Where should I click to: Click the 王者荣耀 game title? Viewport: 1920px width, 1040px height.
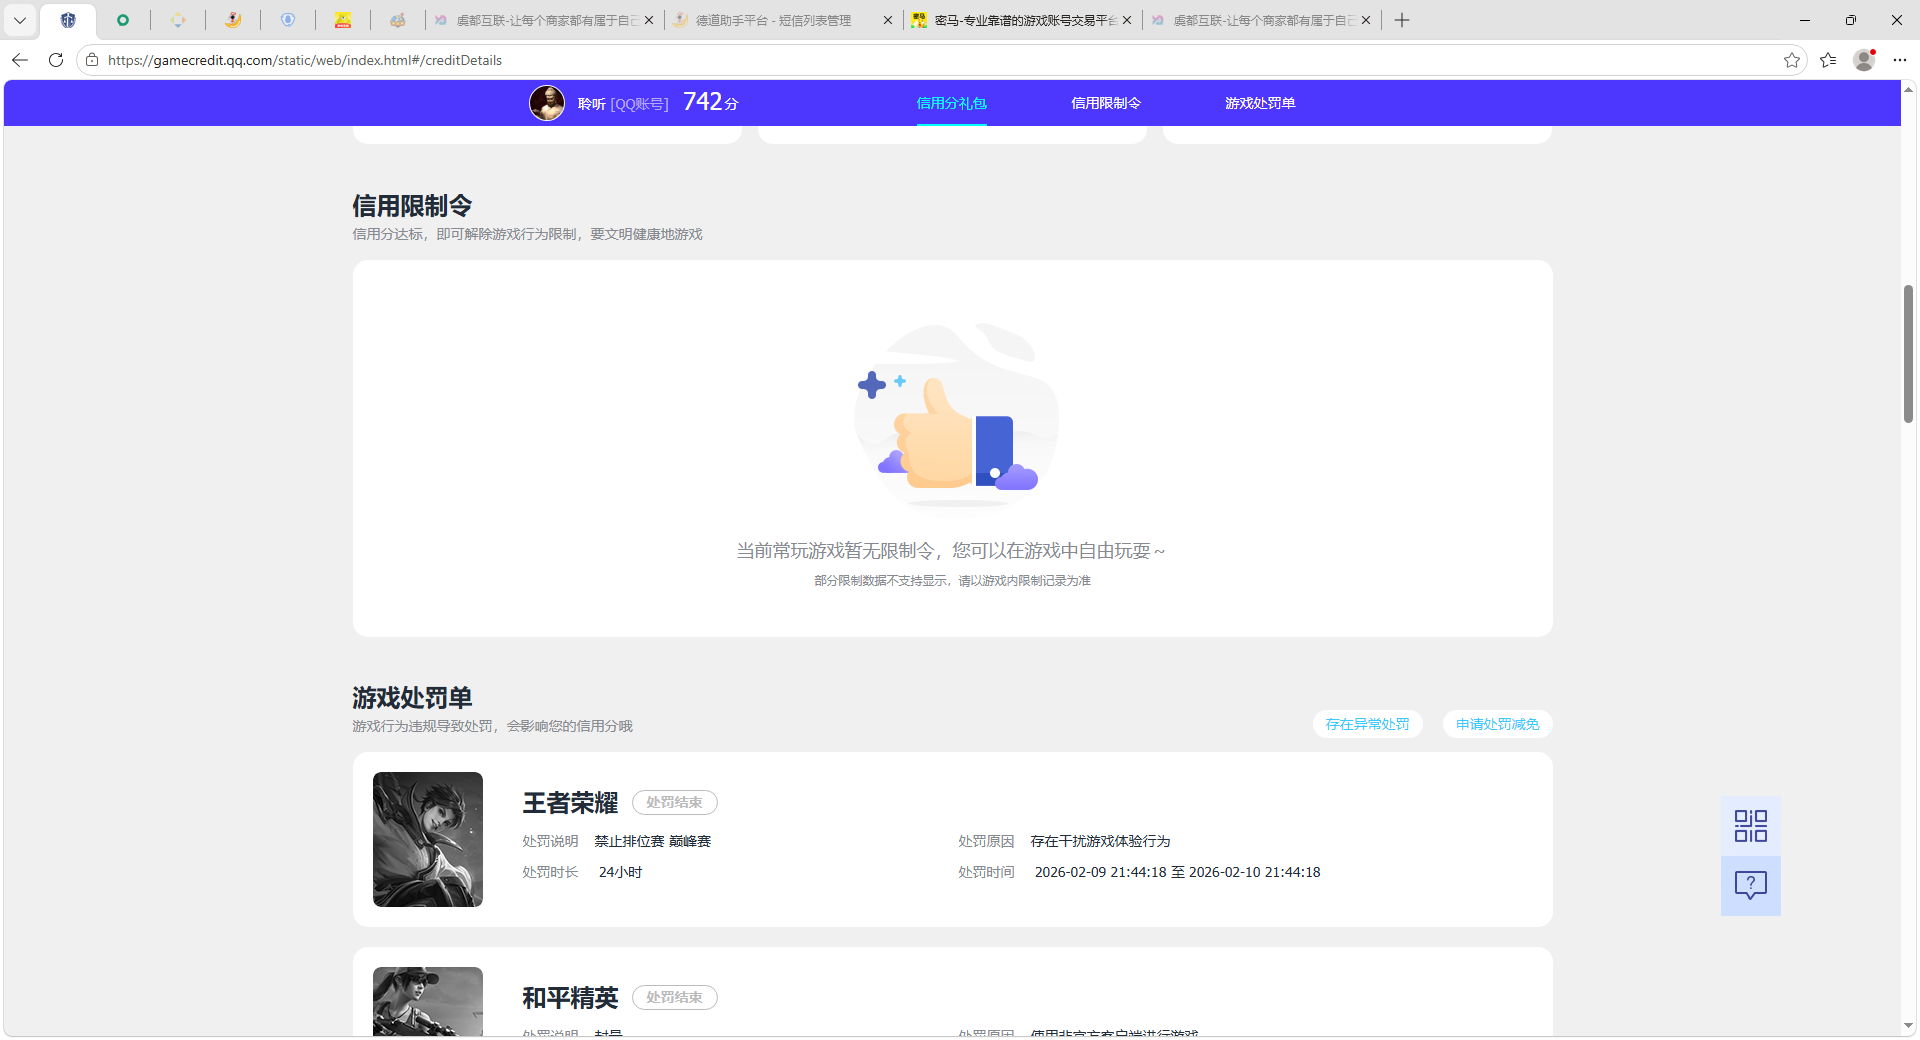point(570,803)
